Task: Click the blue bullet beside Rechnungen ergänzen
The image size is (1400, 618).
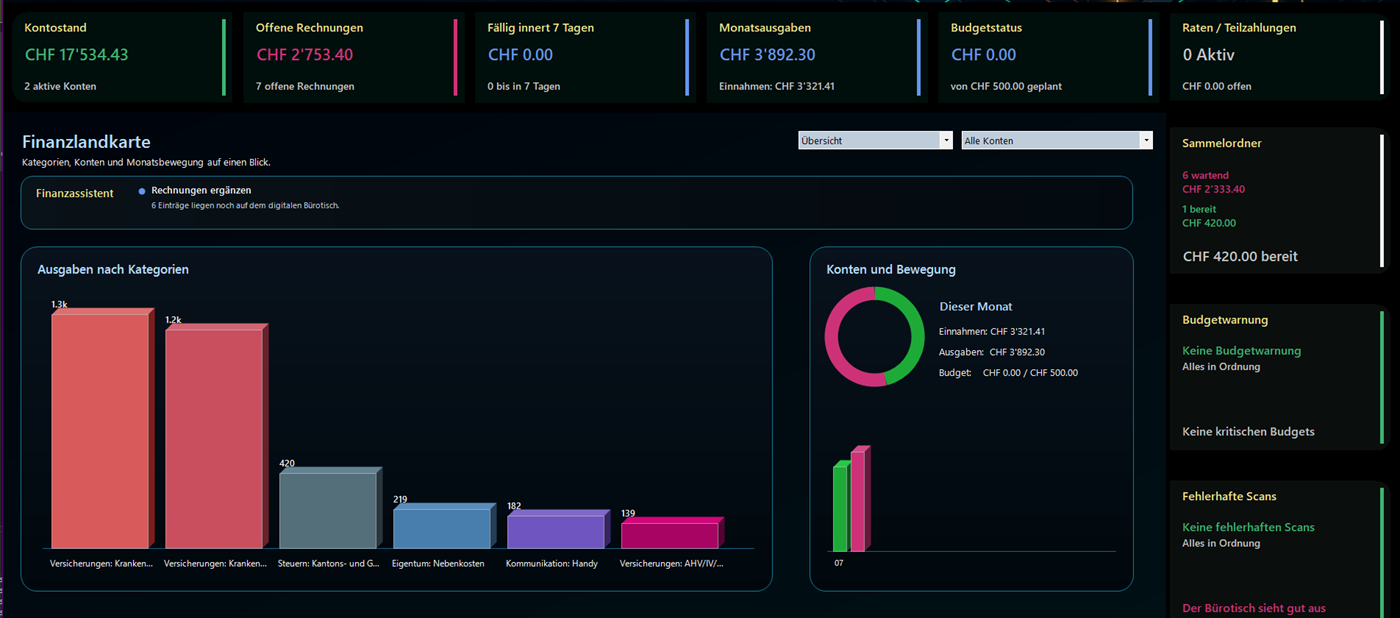Action: [x=142, y=191]
